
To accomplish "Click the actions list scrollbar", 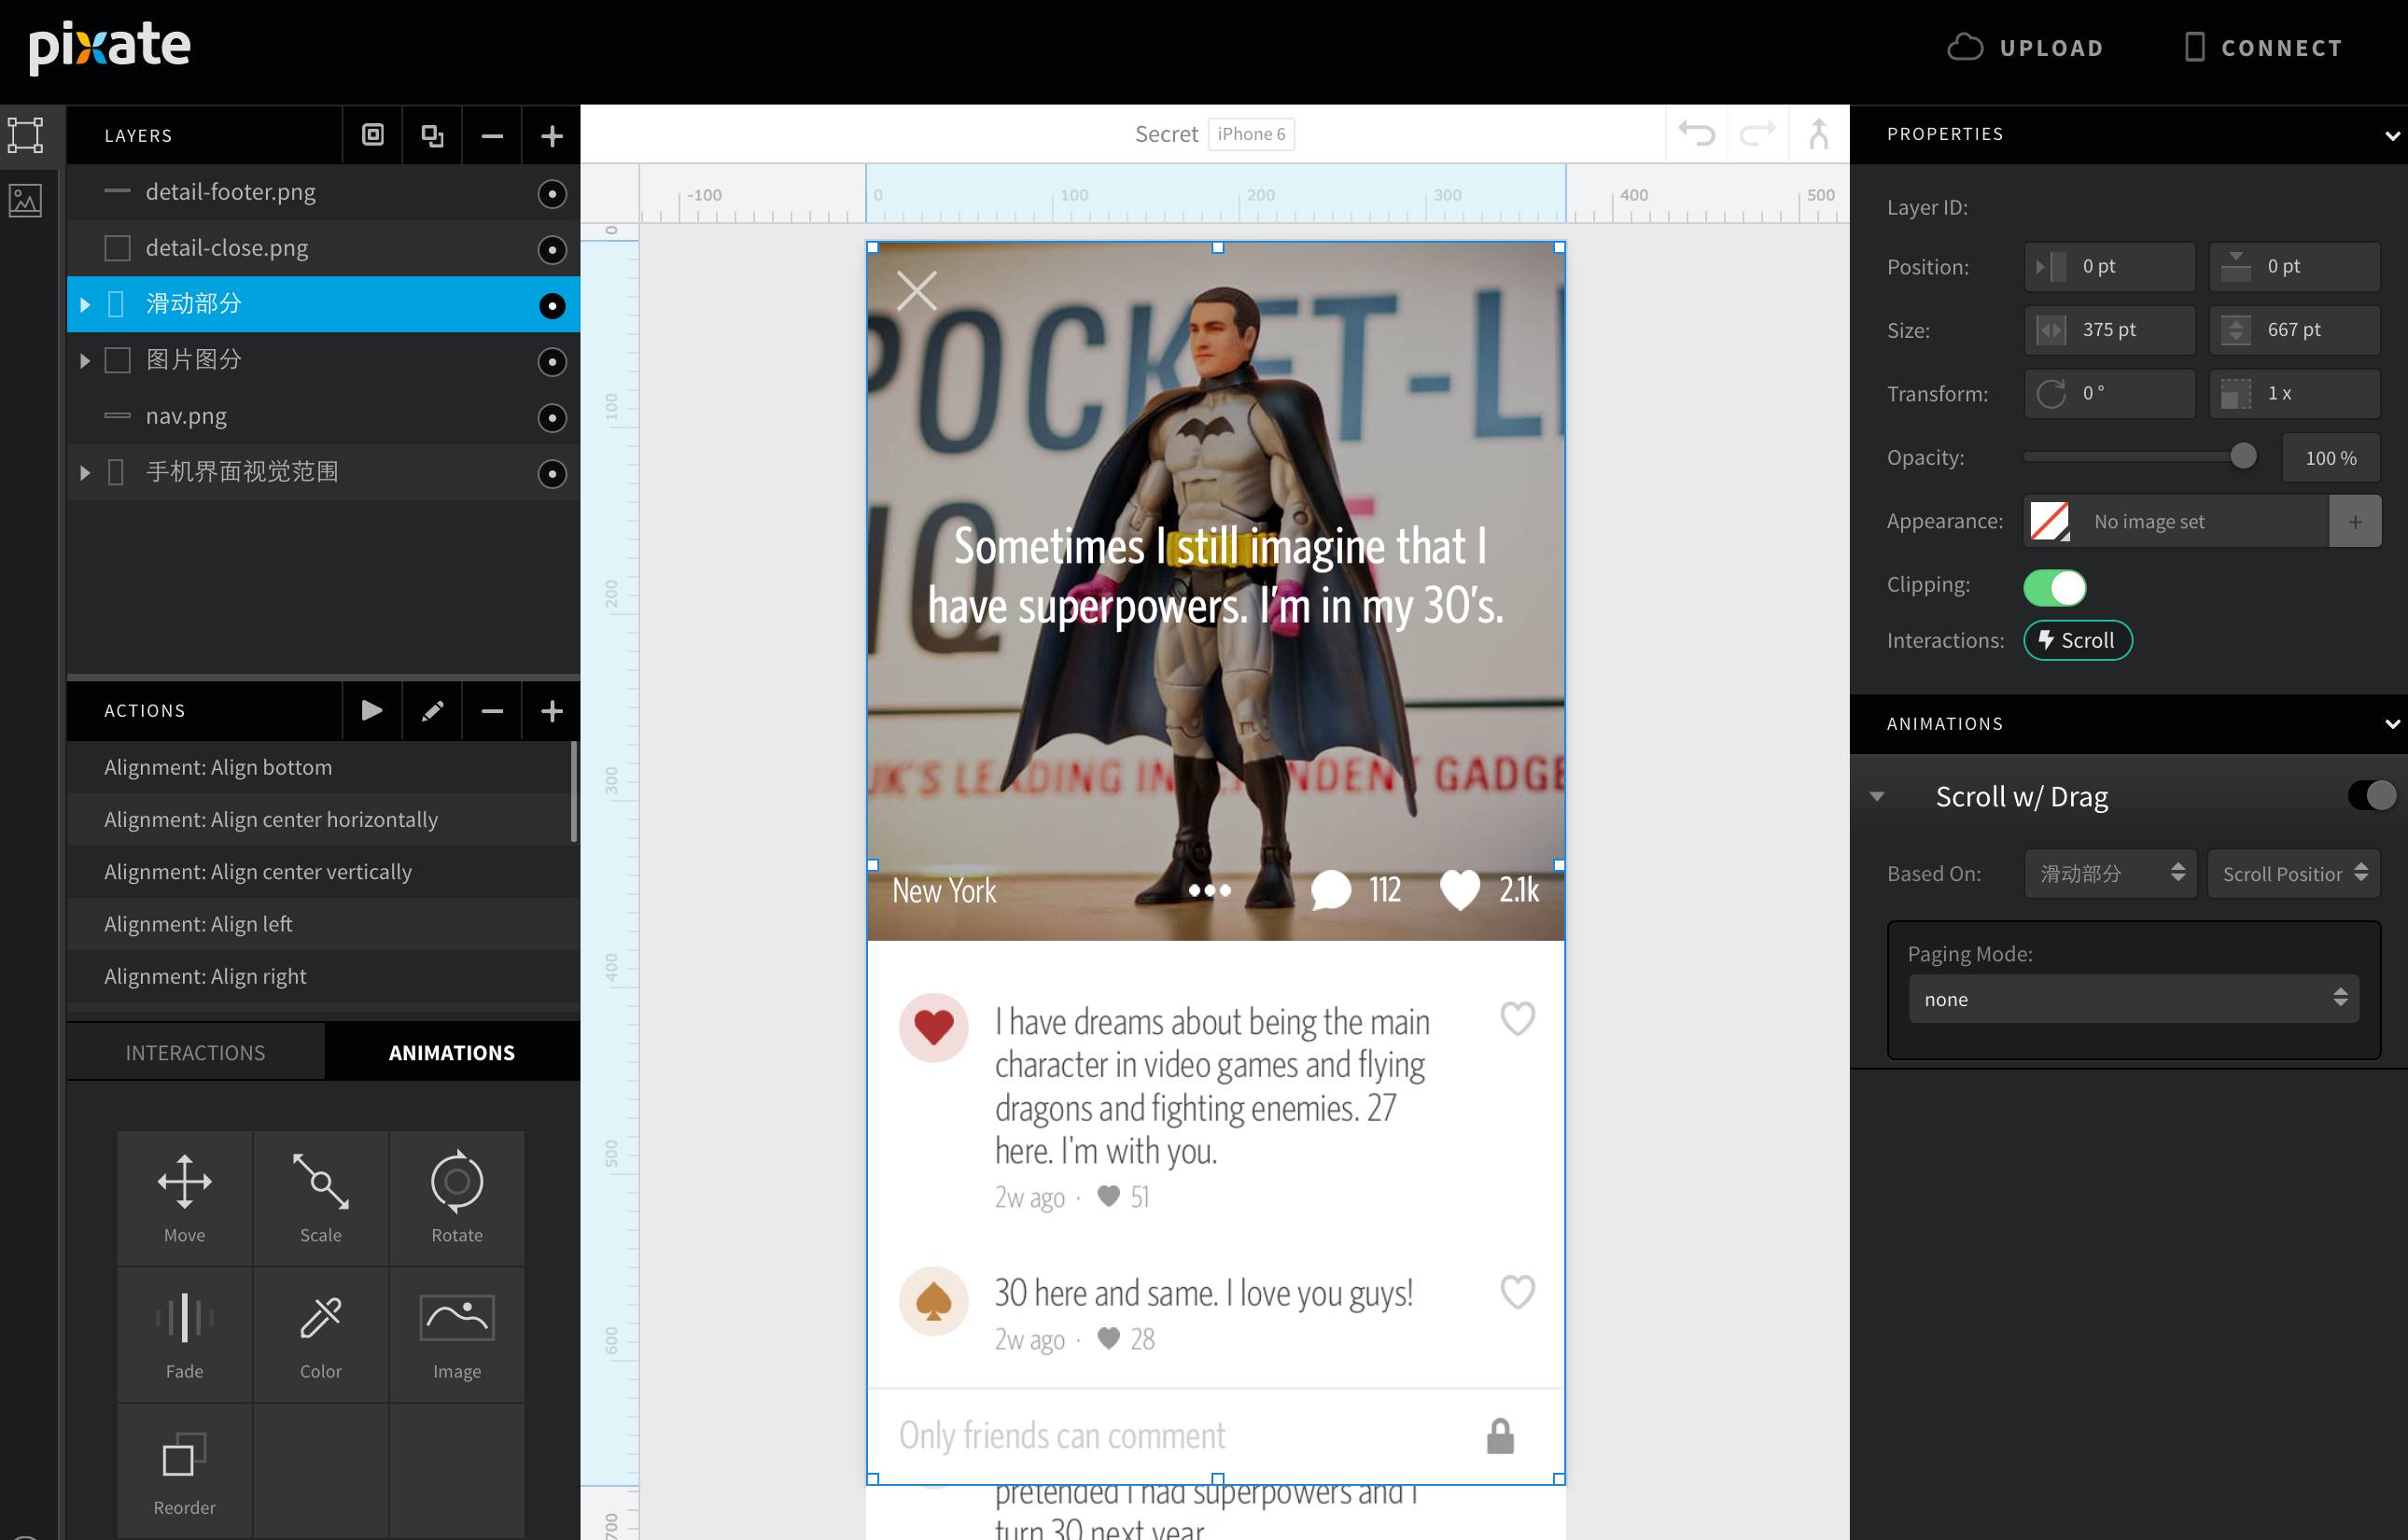I will (x=574, y=791).
